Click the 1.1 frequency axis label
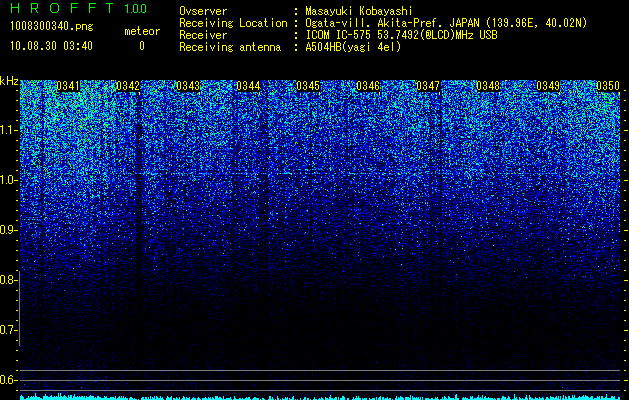Screen dimensions: 629x400 [8, 130]
